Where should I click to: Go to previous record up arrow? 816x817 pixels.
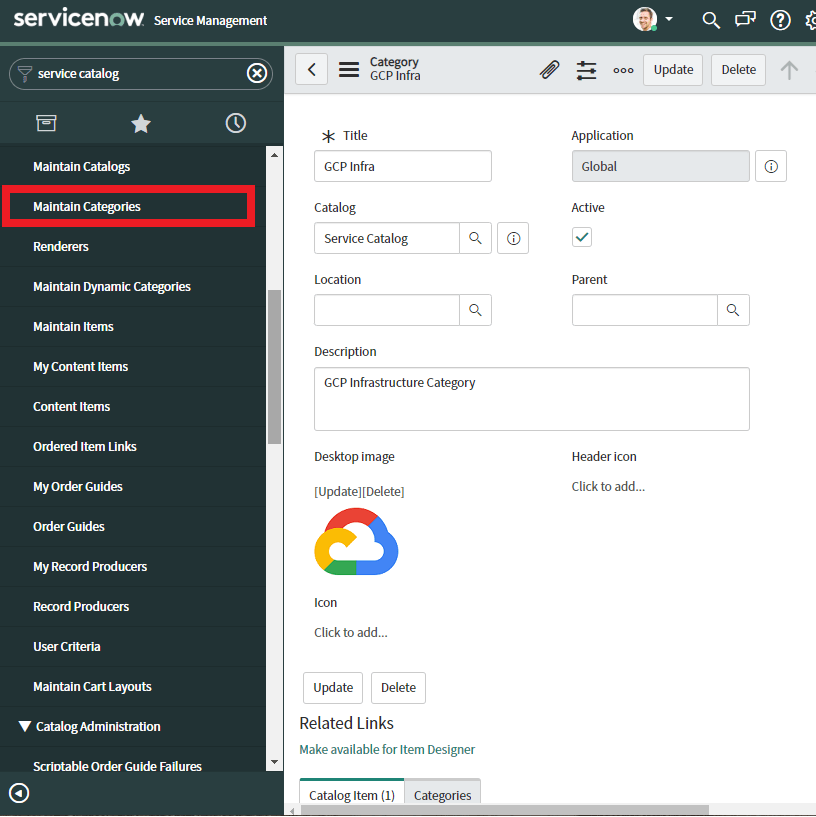click(789, 70)
